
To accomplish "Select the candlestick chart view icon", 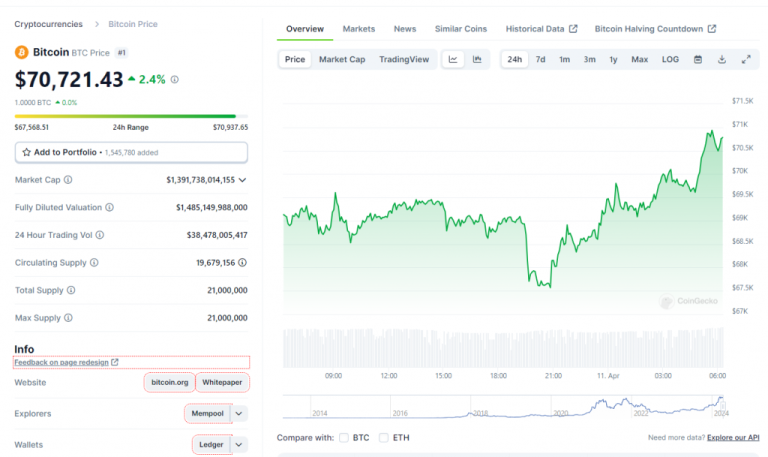I will (477, 59).
